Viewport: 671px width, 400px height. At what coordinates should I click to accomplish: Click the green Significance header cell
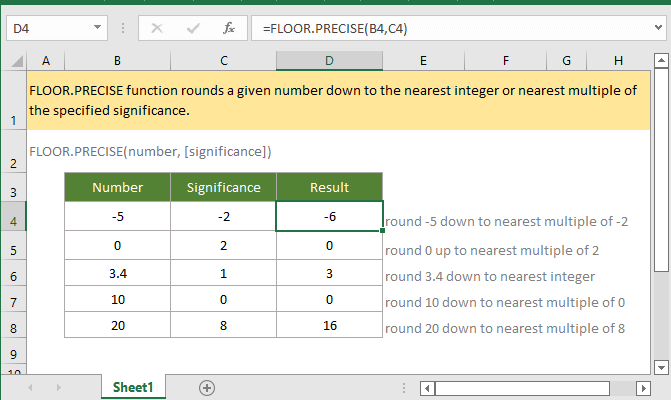223,187
